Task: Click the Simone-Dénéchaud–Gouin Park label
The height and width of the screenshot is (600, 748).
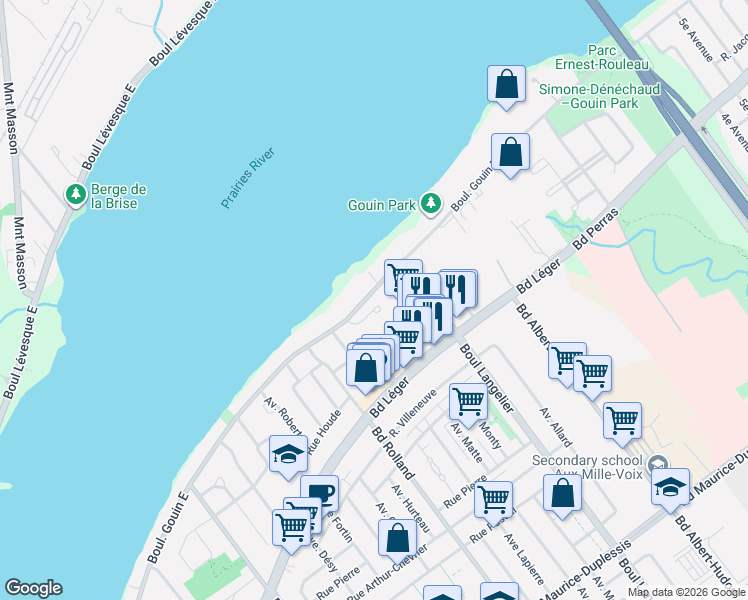Action: coord(600,96)
